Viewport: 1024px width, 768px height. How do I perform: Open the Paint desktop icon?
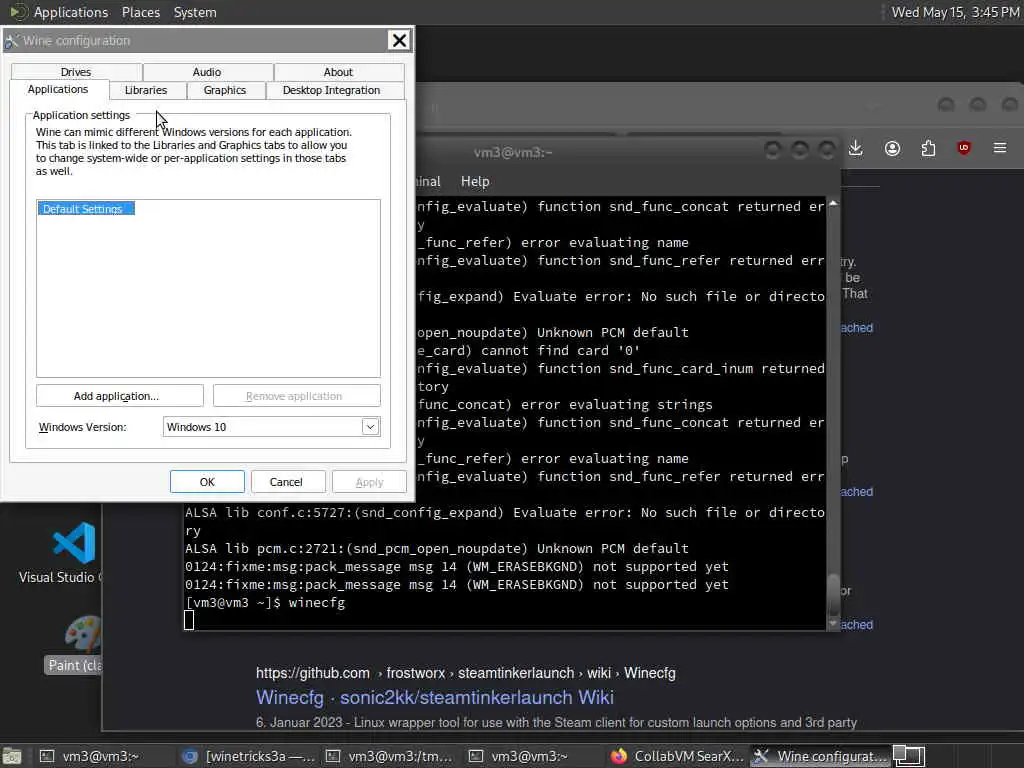(74, 644)
